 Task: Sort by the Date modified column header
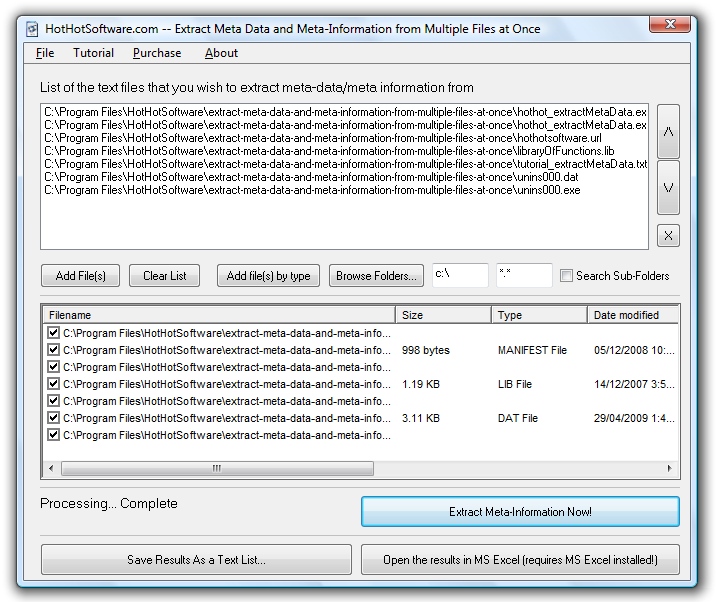click(x=633, y=315)
